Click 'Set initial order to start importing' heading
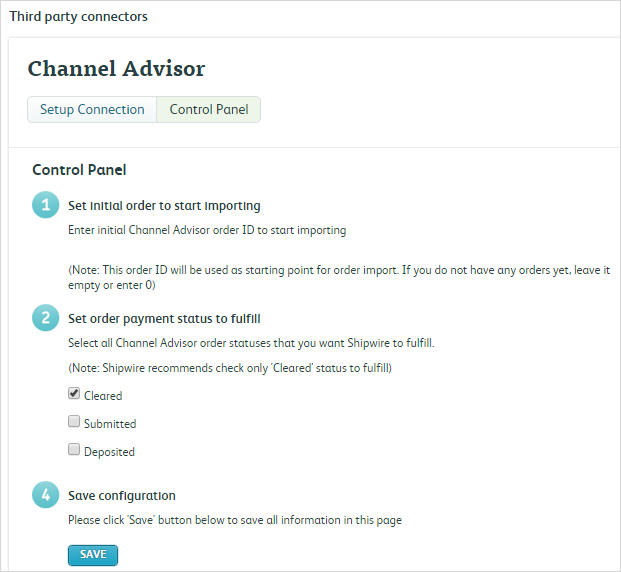 tap(164, 206)
